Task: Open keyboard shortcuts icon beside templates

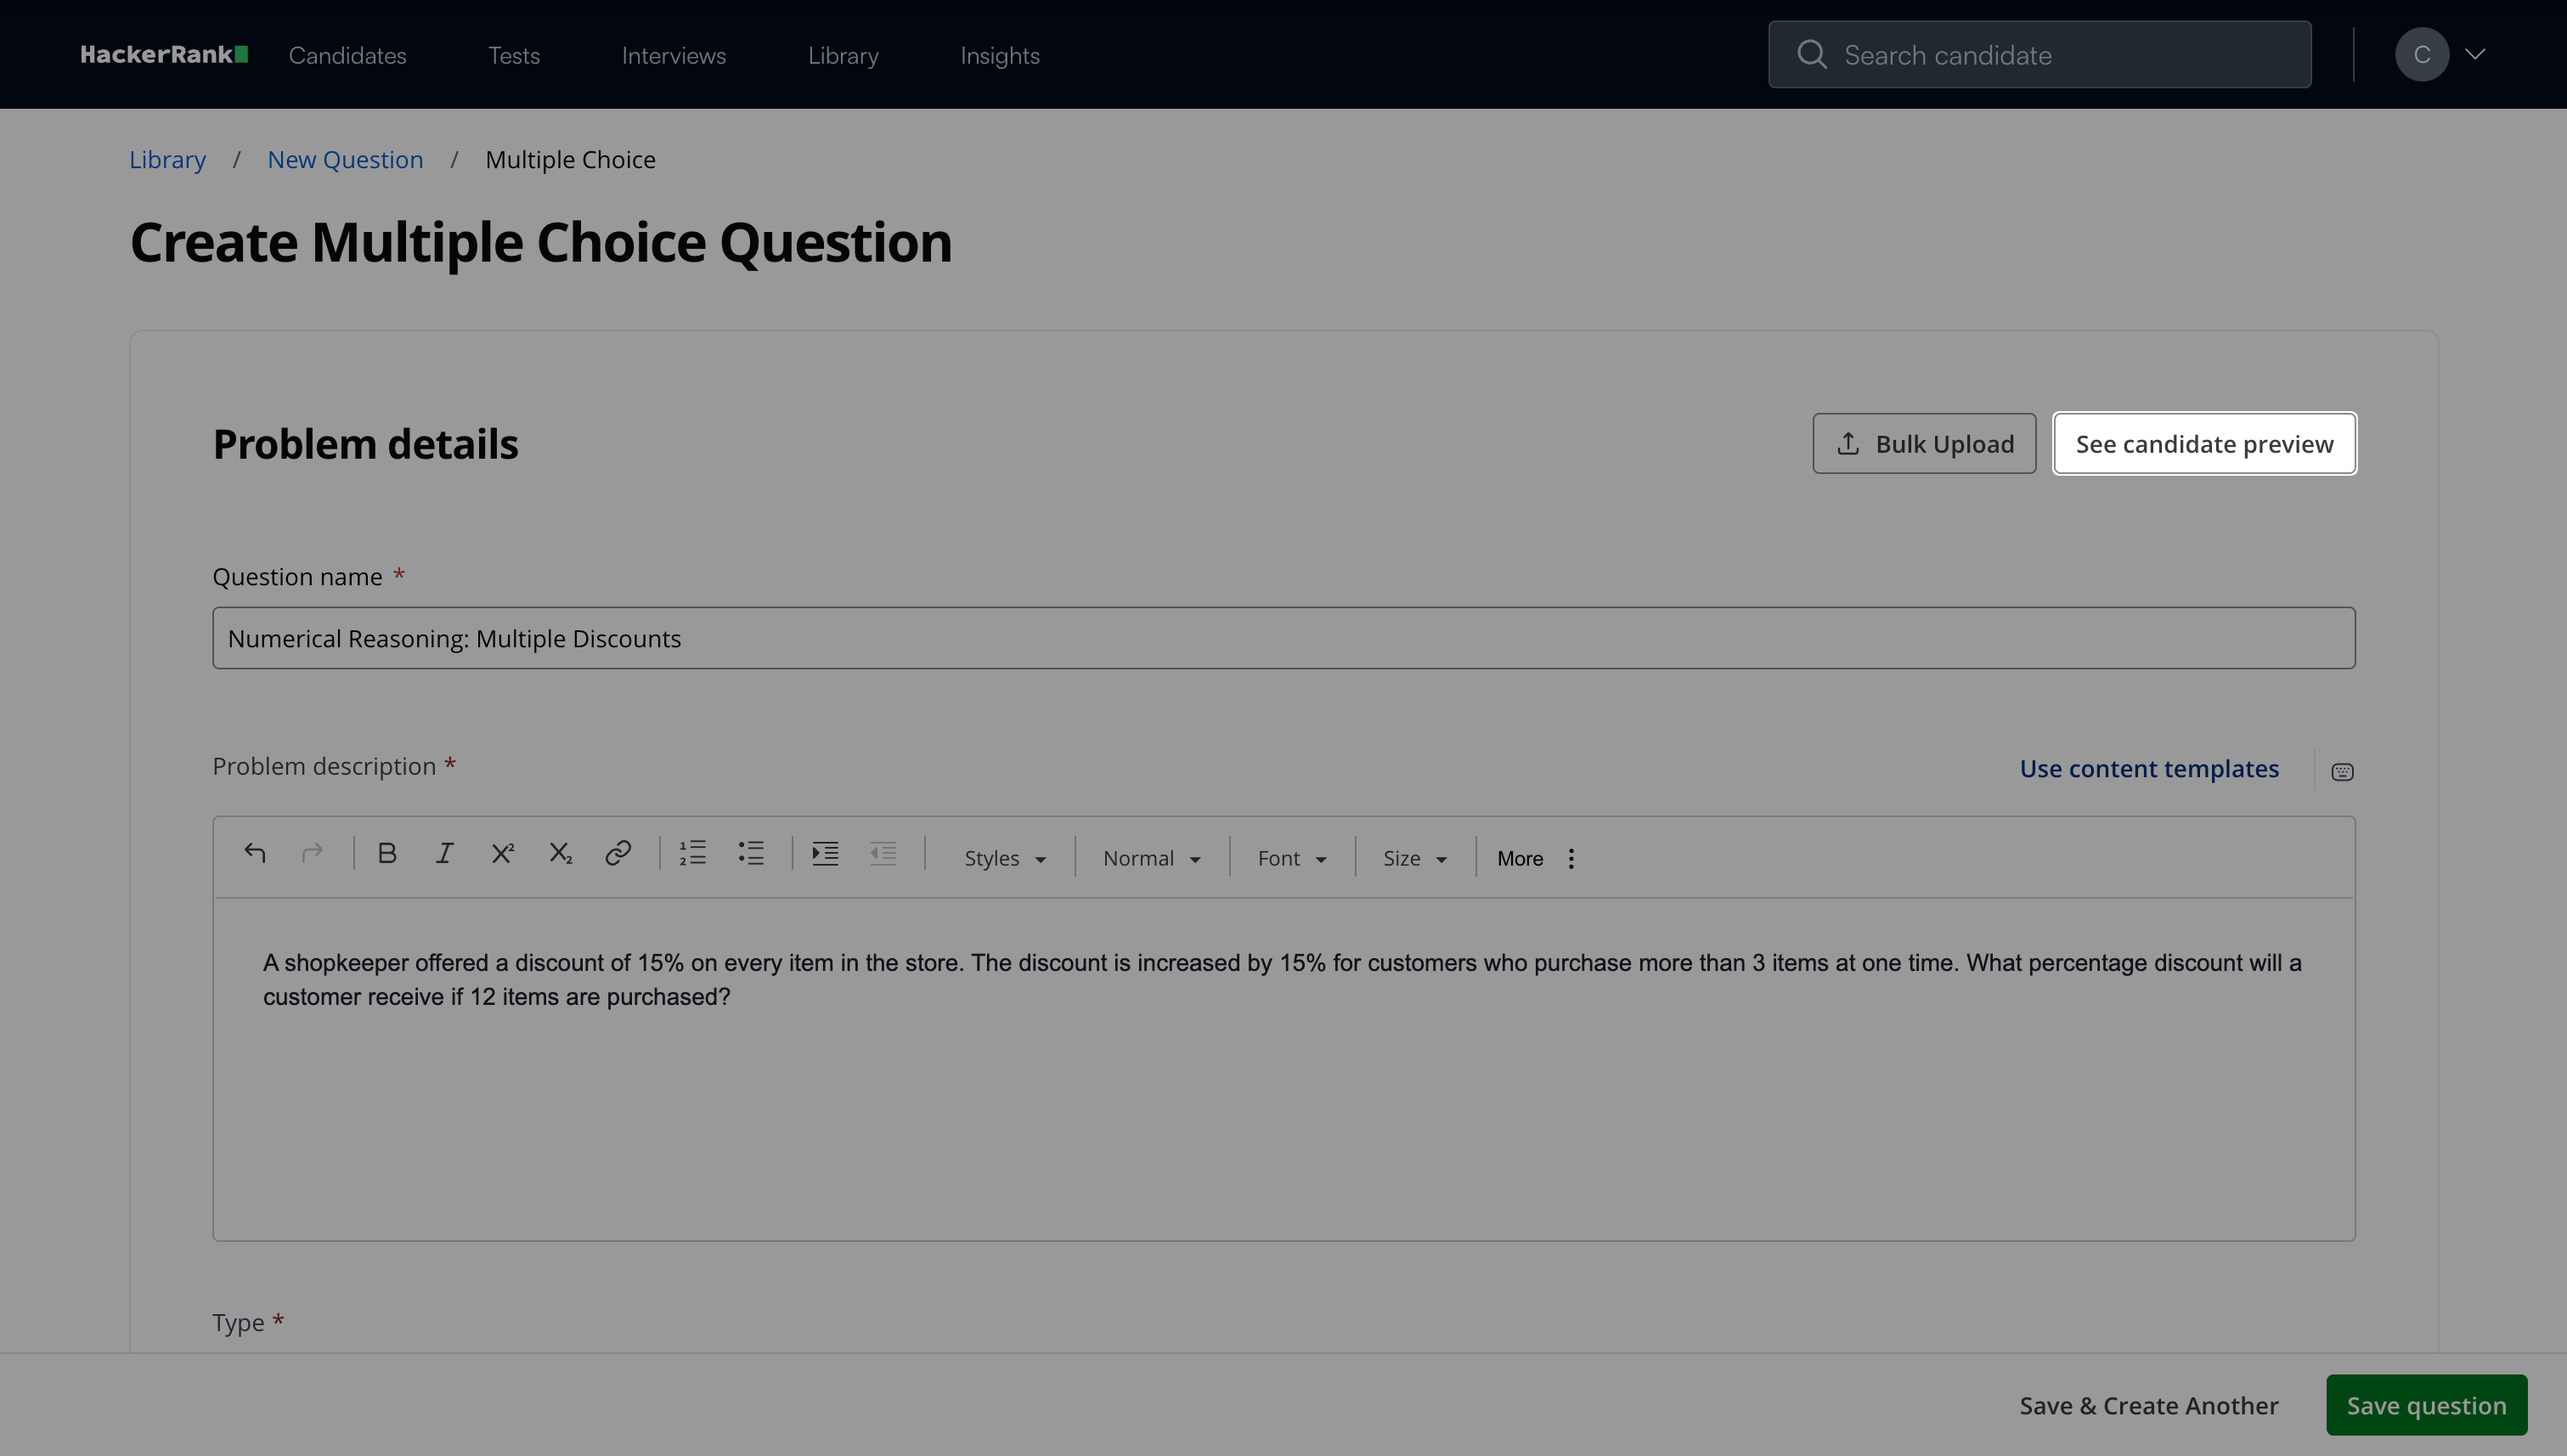Action: coord(2342,771)
